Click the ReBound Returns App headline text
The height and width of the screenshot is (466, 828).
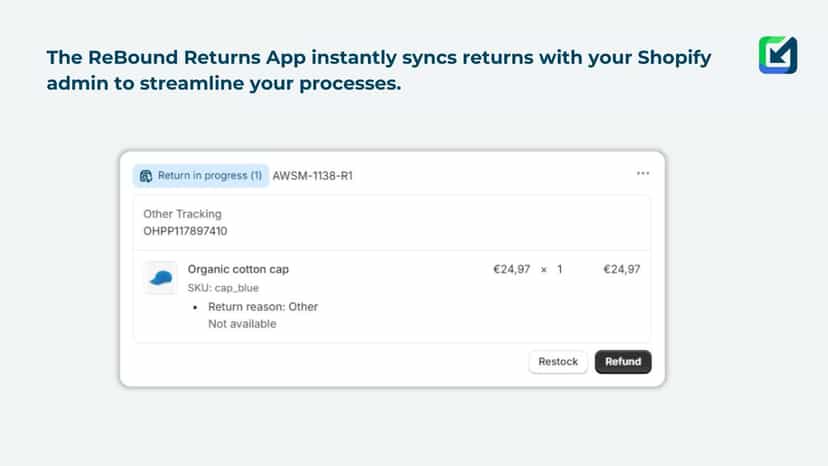[x=379, y=70]
